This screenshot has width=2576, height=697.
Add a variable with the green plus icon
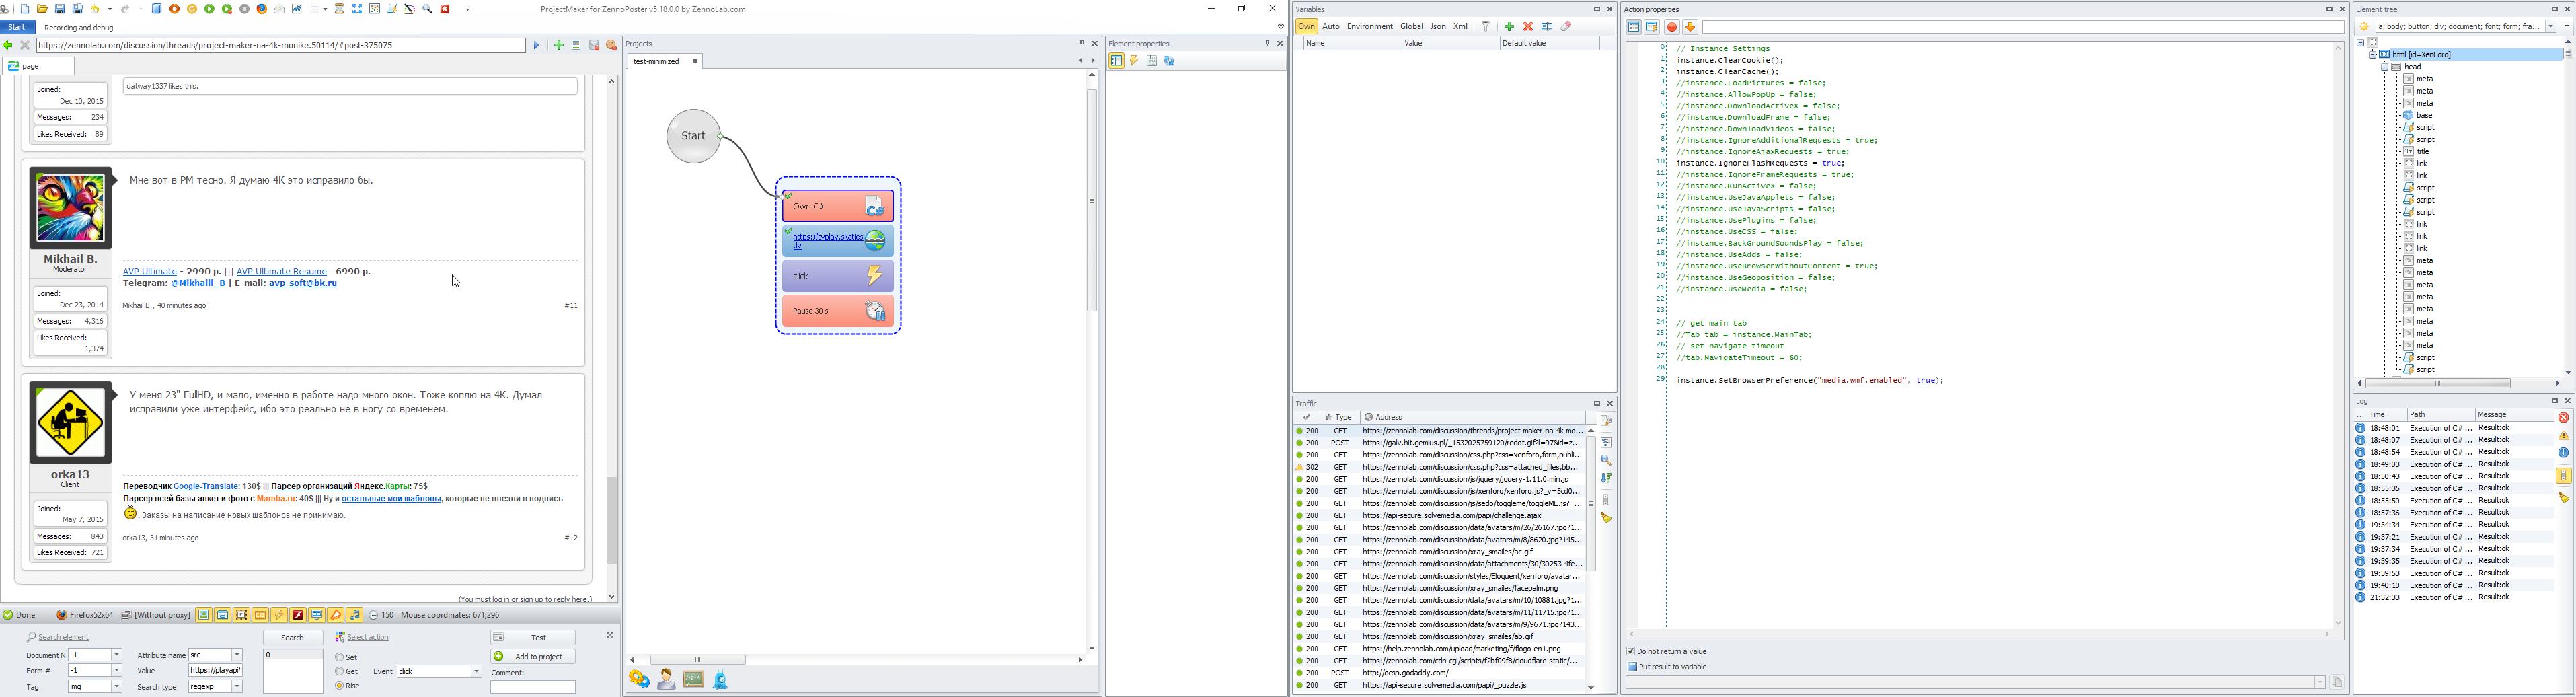(1509, 26)
